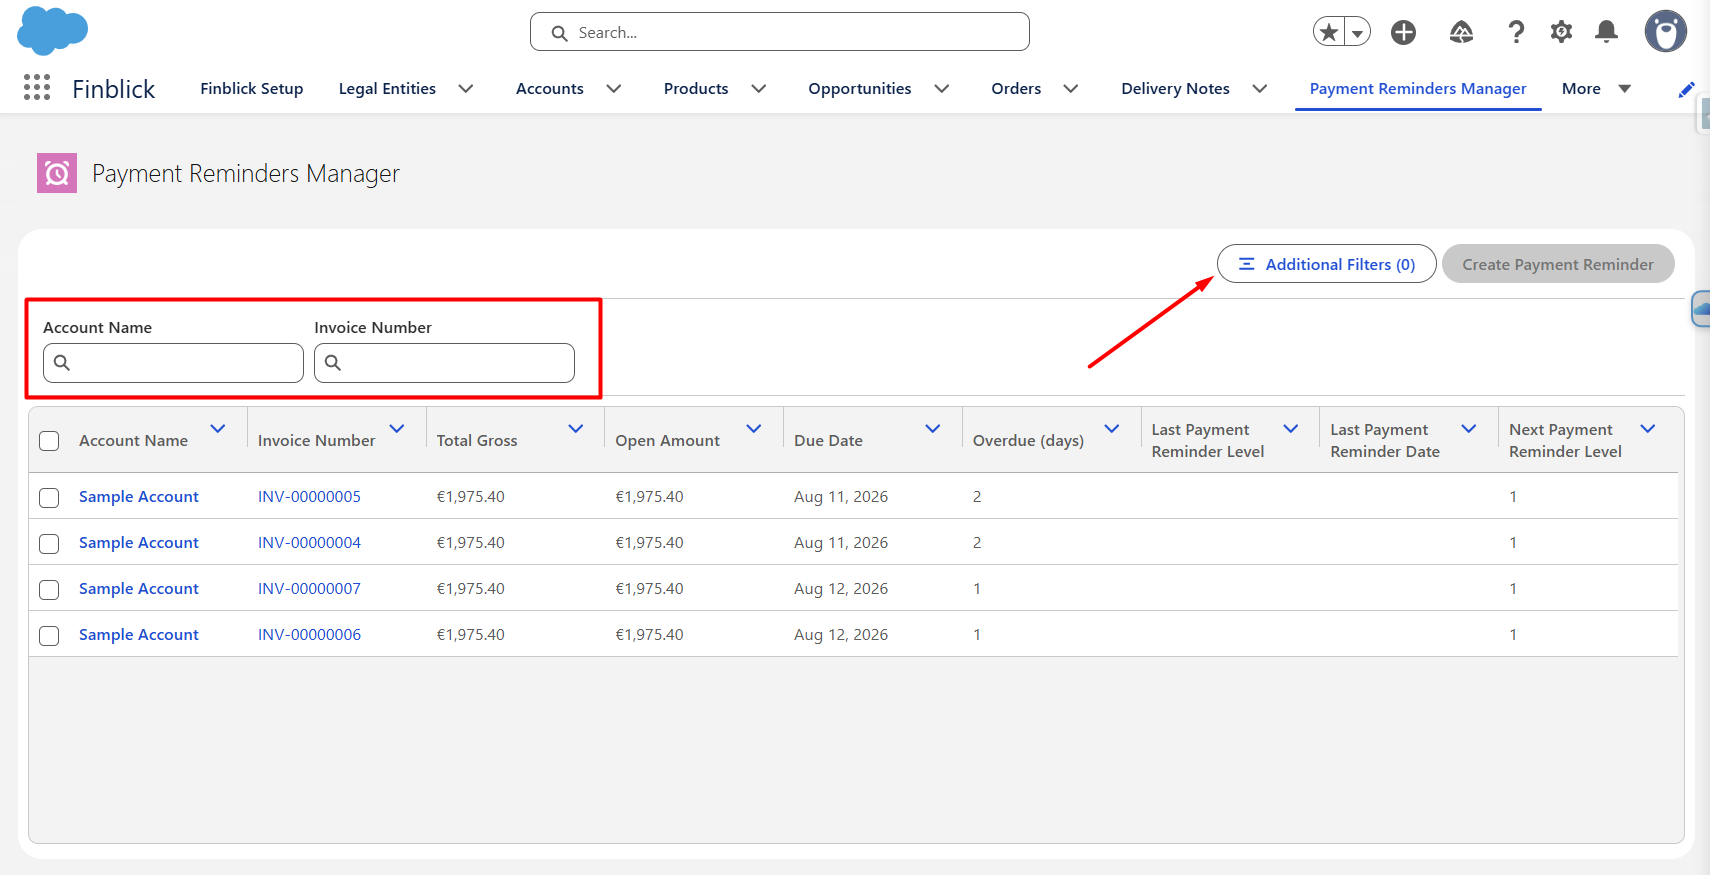Select the checkbox for INV-00000006
The height and width of the screenshot is (875, 1710).
(49, 635)
